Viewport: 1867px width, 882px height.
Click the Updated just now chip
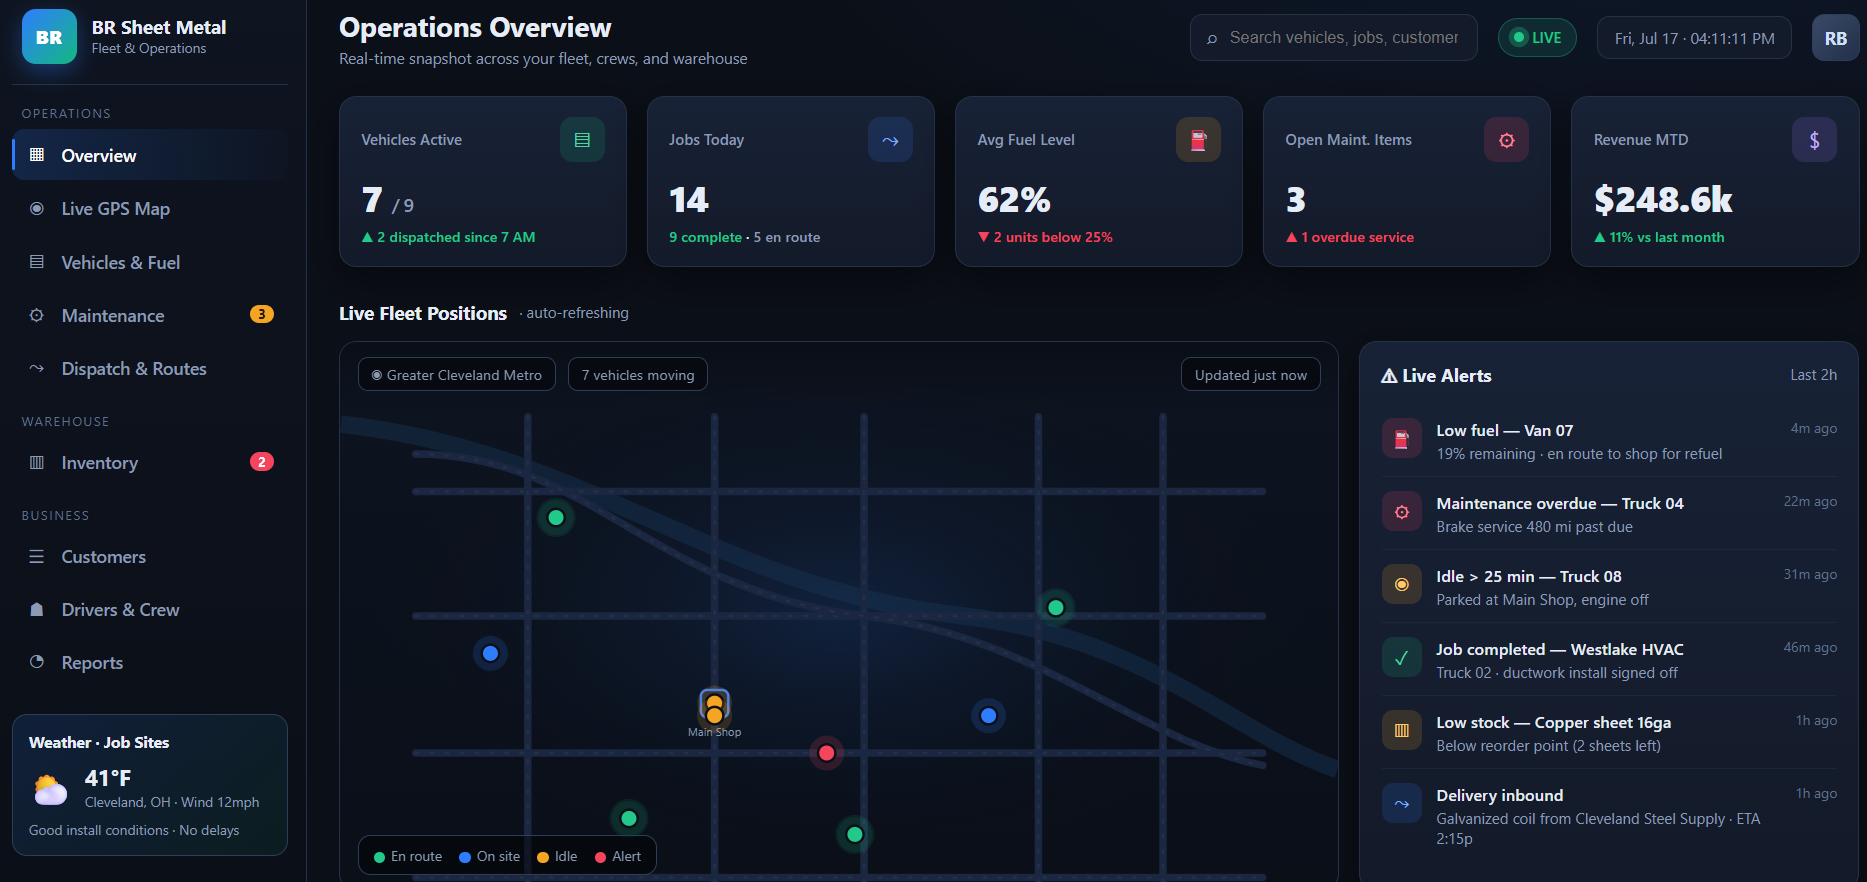point(1251,375)
